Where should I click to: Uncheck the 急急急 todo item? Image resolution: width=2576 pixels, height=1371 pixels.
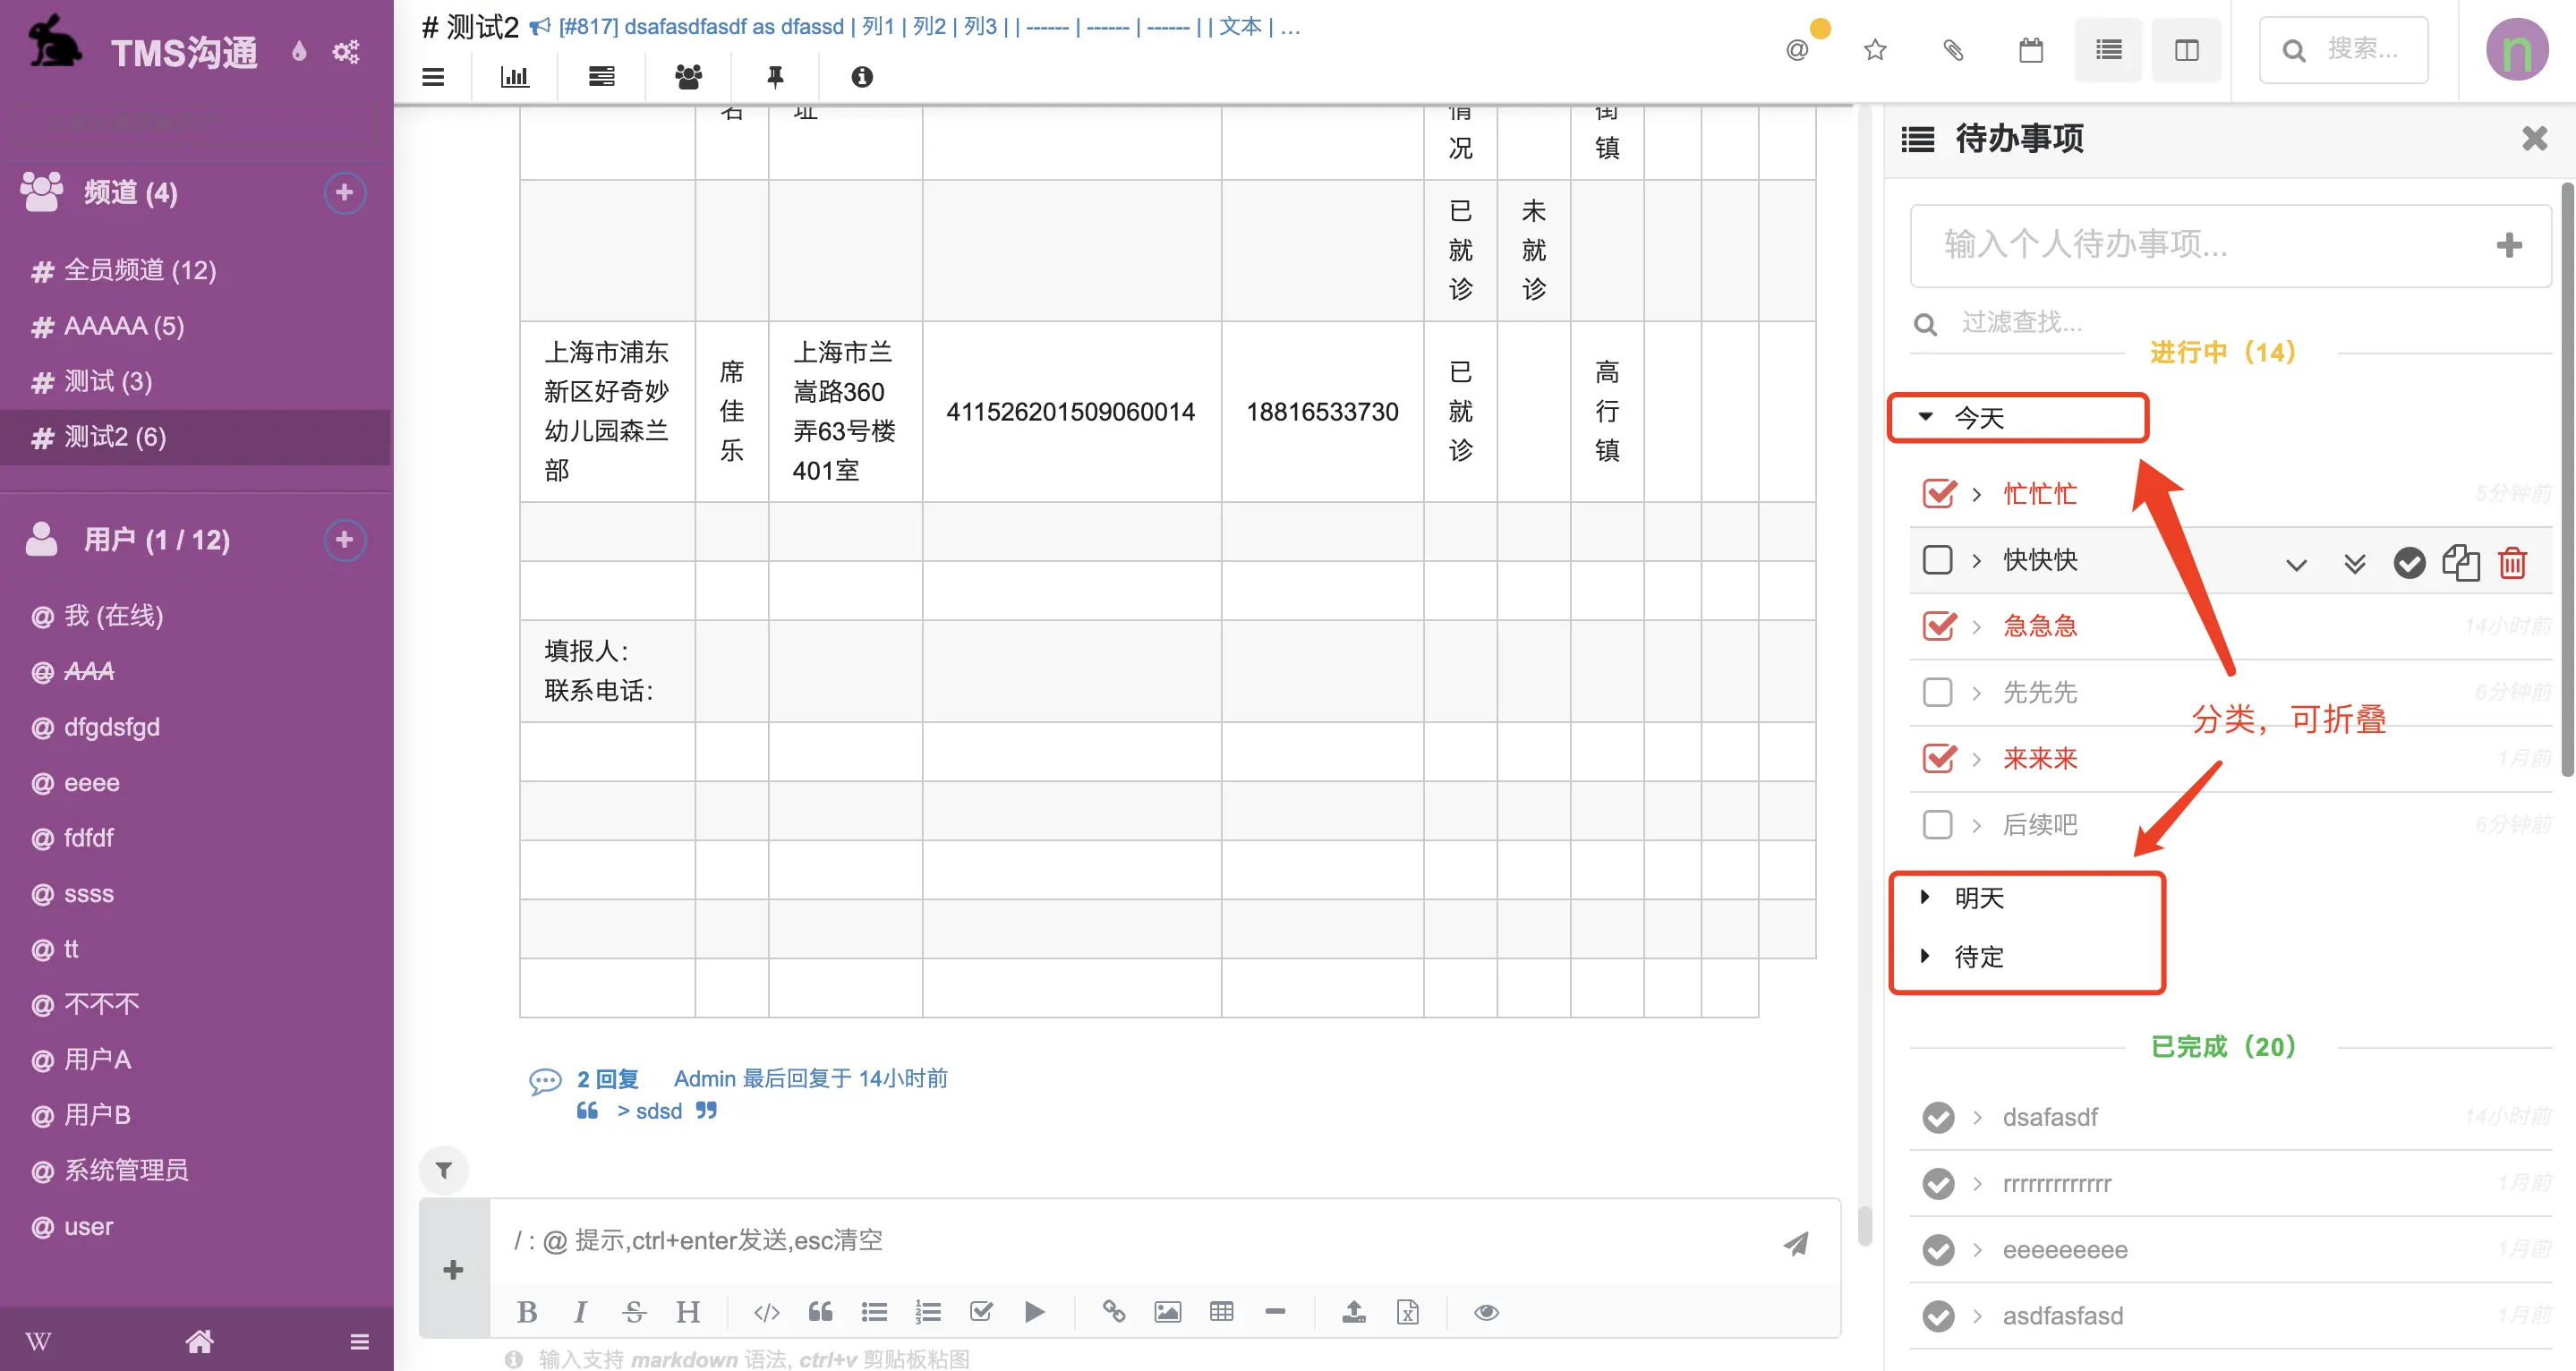1939,625
